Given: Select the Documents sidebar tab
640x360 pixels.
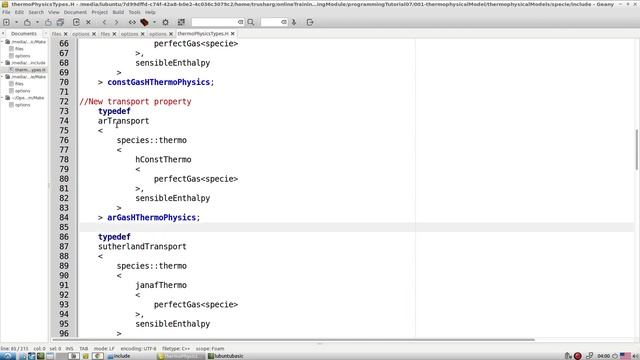Looking at the screenshot, I should (x=24, y=33).
